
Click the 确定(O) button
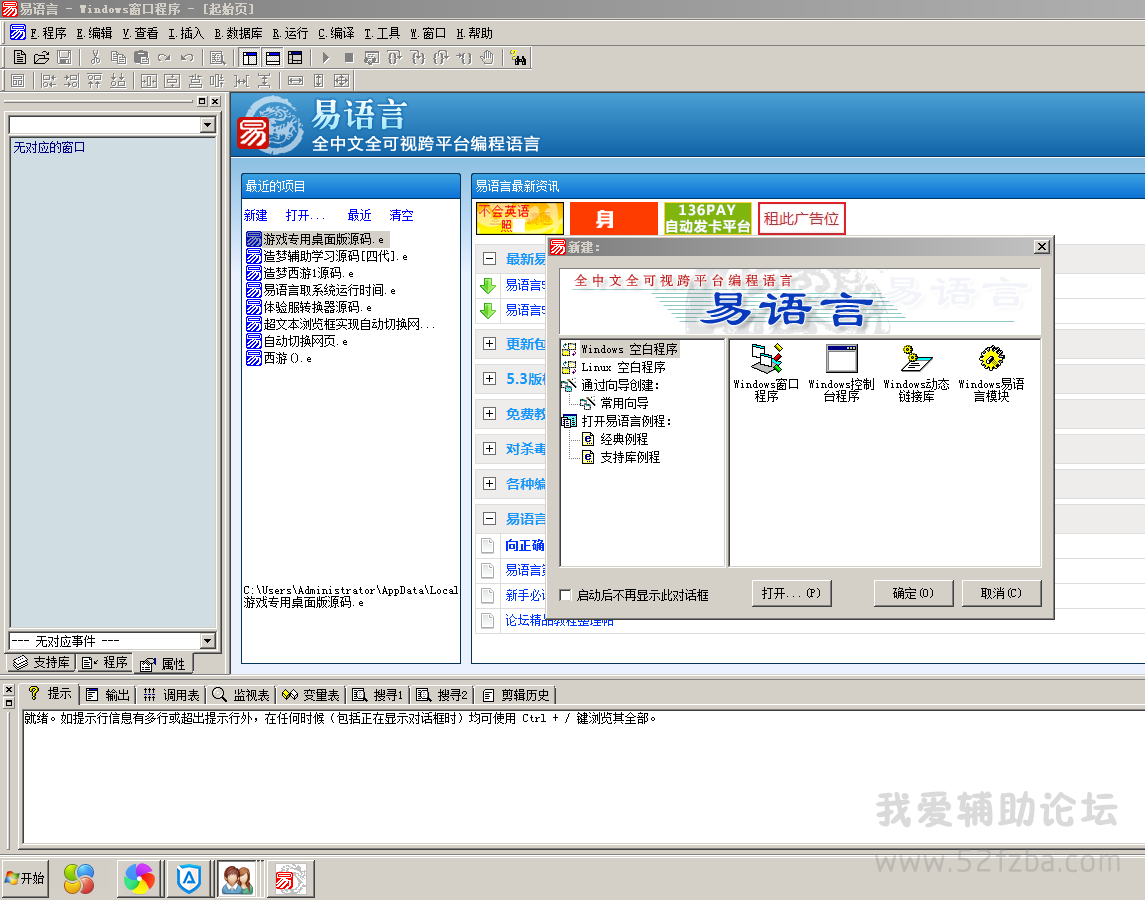[913, 593]
